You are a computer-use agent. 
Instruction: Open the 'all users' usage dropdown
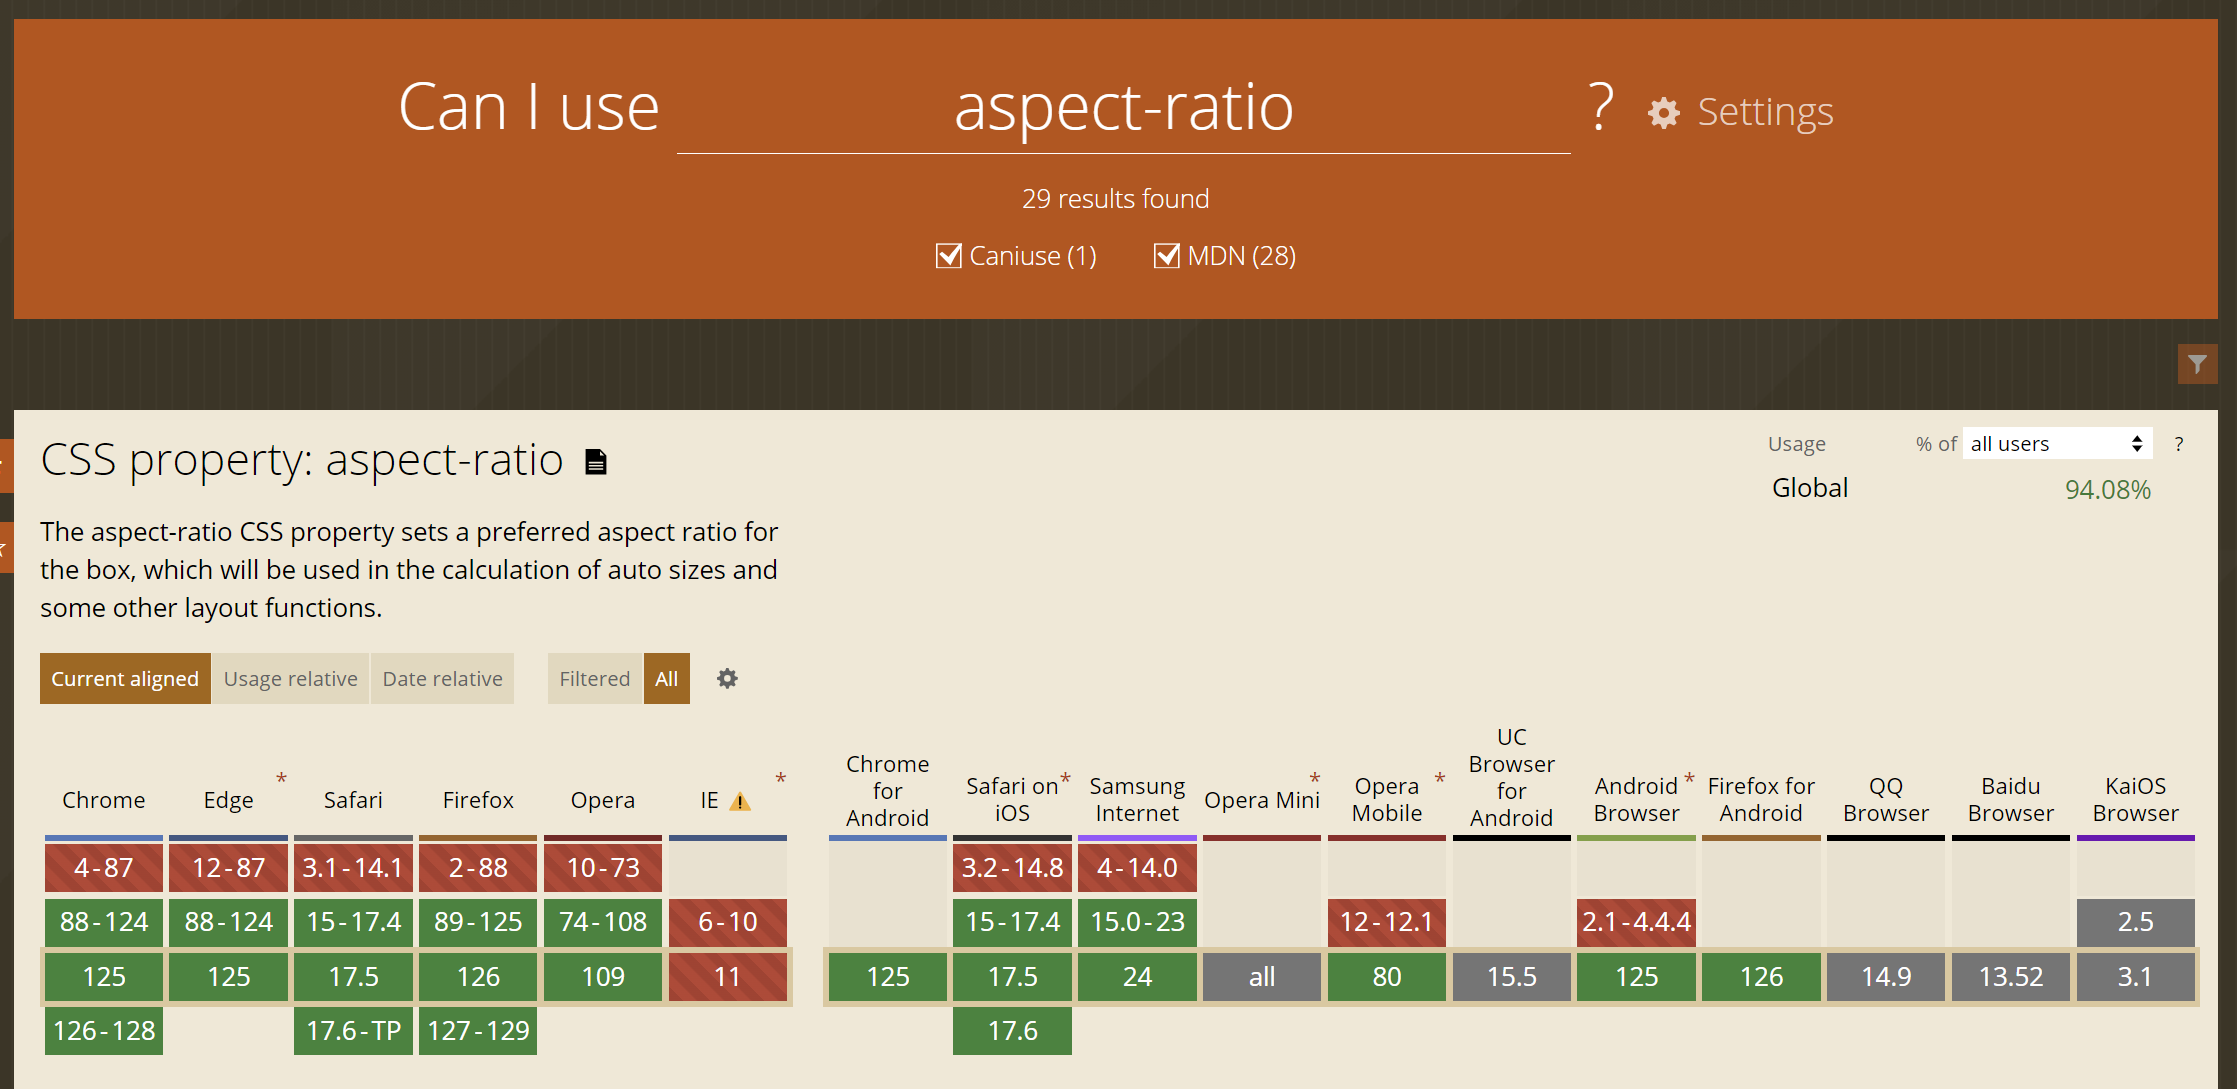pyautogui.click(x=2056, y=444)
